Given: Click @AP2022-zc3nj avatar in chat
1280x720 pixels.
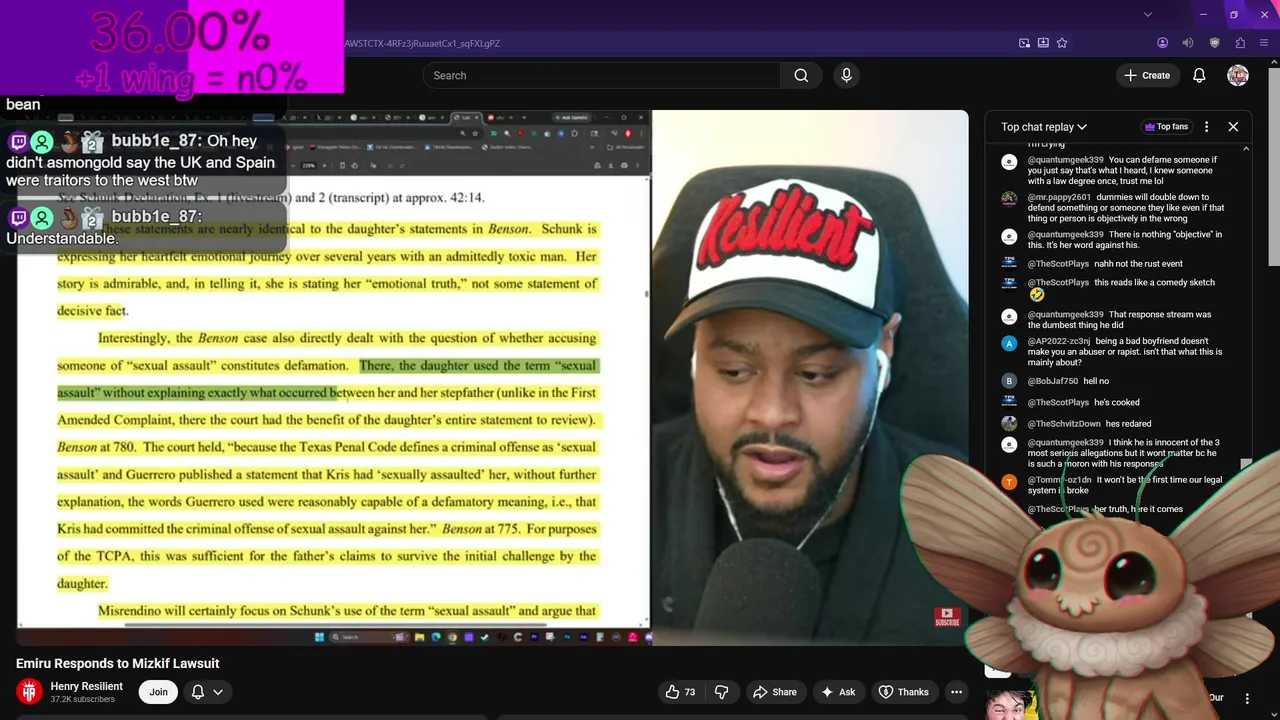Looking at the screenshot, I should (1009, 343).
